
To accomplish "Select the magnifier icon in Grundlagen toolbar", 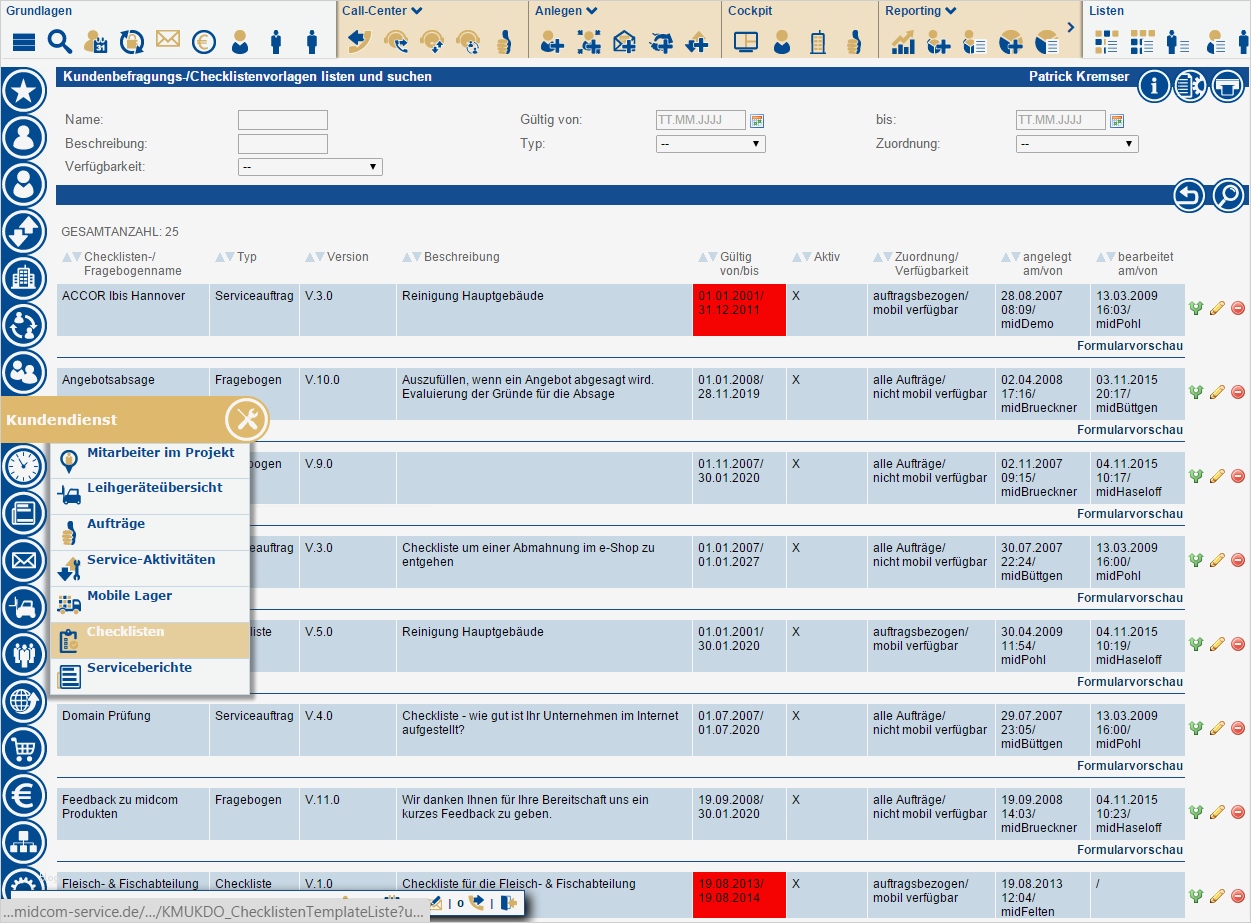I will [59, 42].
